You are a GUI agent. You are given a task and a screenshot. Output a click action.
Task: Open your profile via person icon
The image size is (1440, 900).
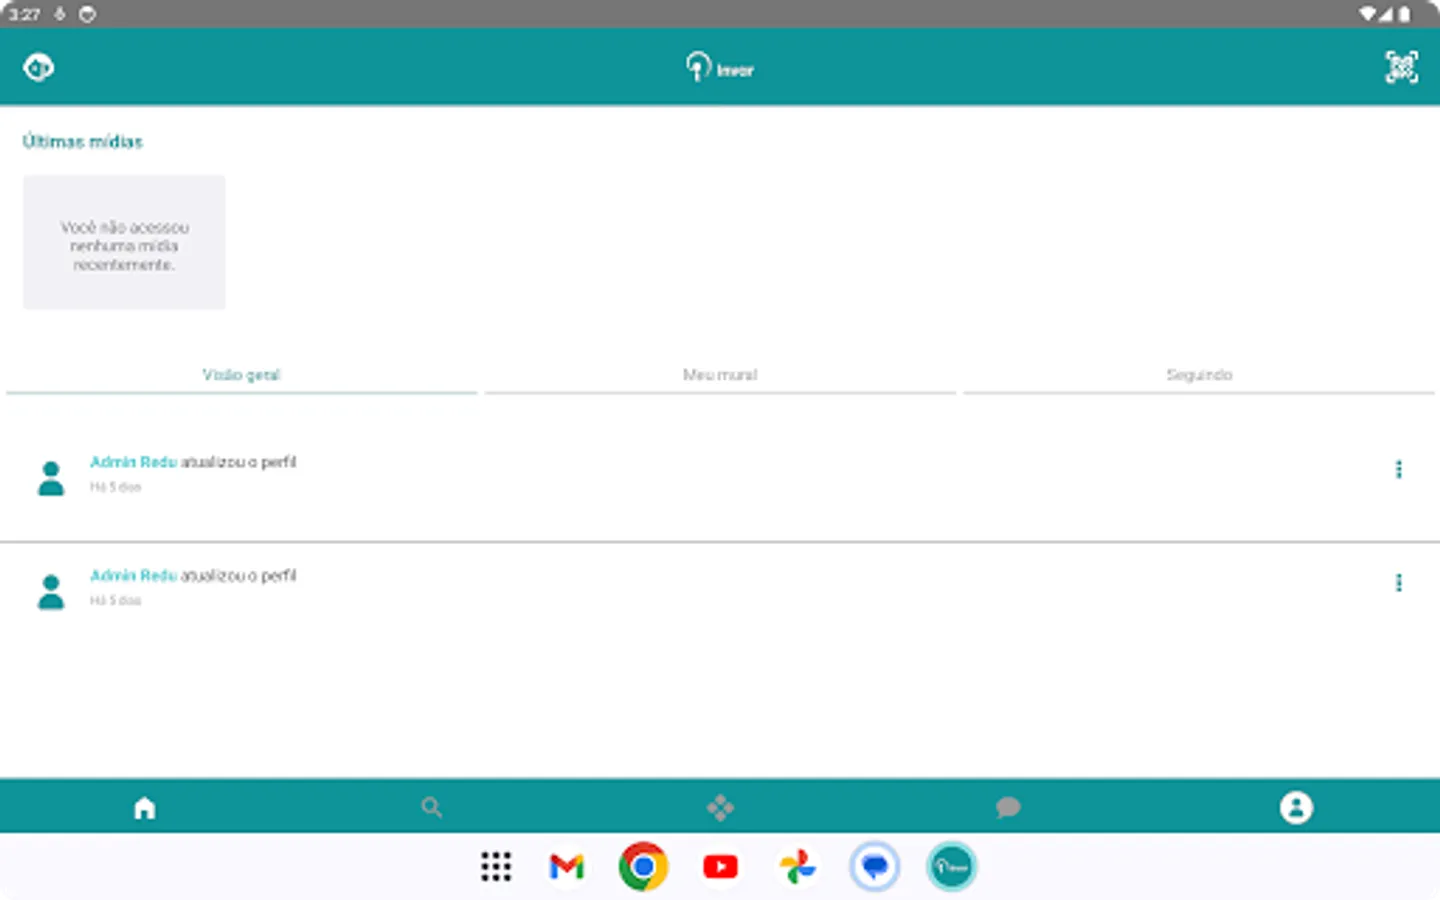(1296, 807)
